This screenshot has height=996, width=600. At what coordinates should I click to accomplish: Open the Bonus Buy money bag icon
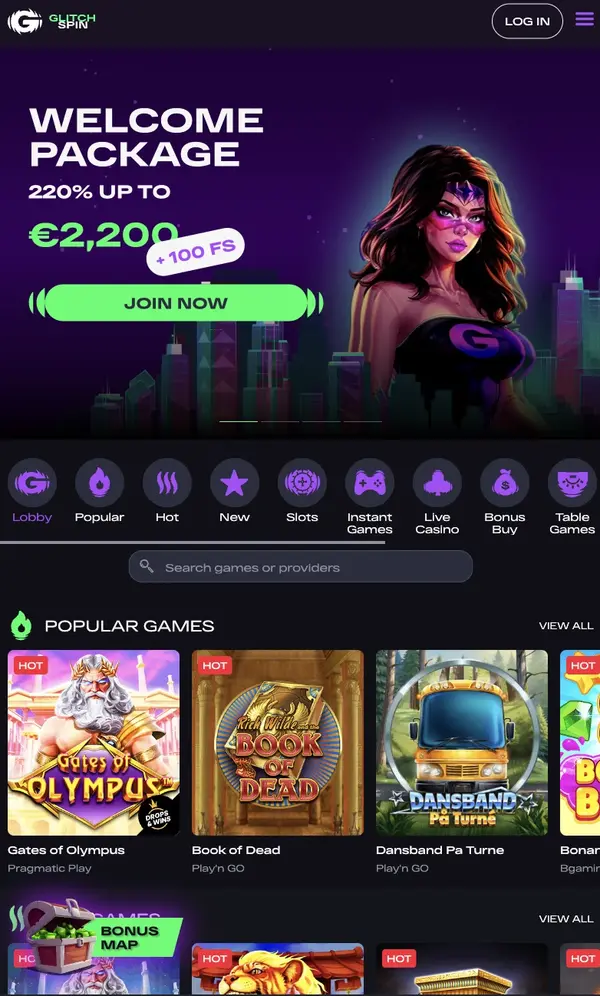coord(505,483)
